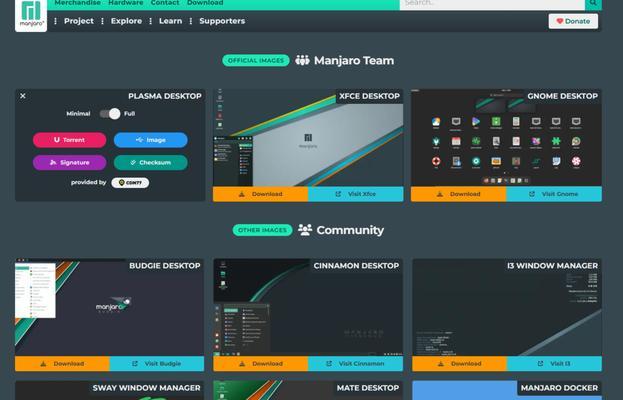Click the blue Image download button
This screenshot has height=400, width=623.
coord(151,140)
